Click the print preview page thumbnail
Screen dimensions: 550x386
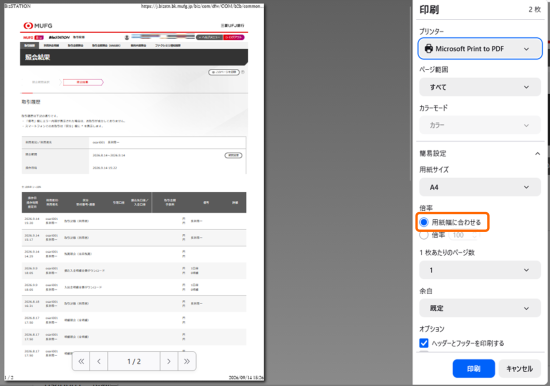pyautogui.click(x=134, y=192)
